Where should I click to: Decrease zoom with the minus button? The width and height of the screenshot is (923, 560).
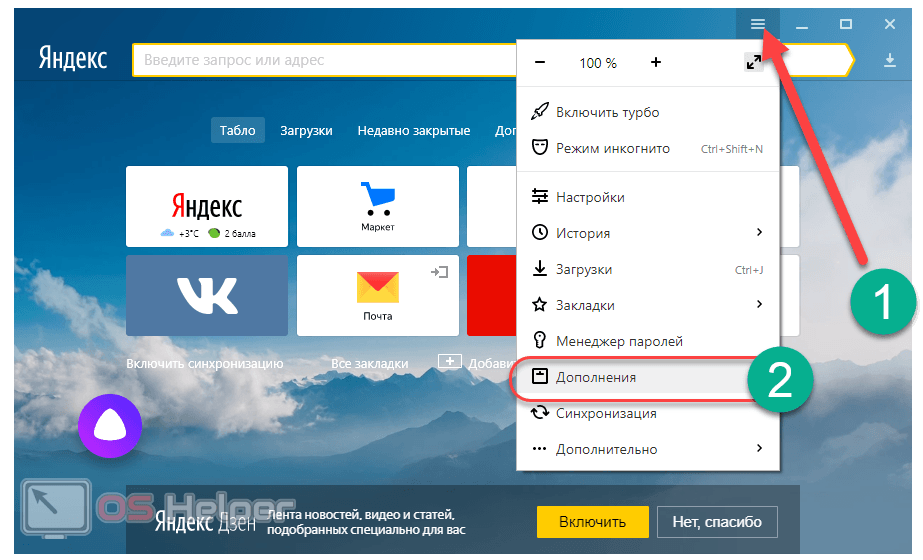pyautogui.click(x=540, y=62)
